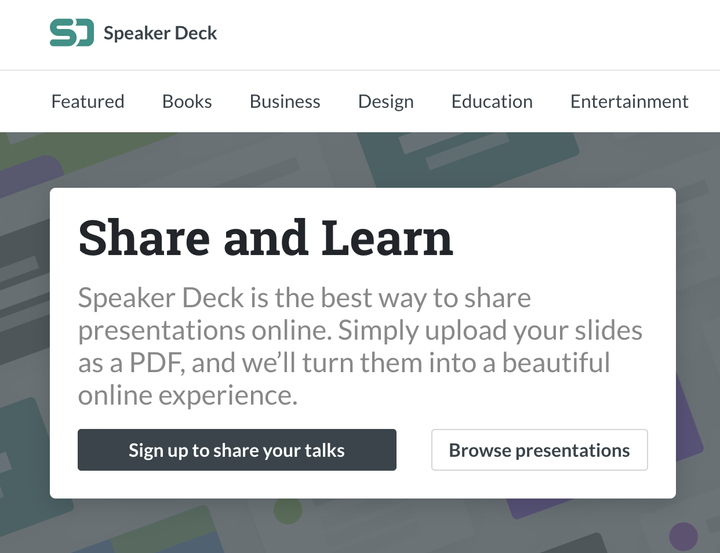Open the Featured category

click(x=88, y=101)
